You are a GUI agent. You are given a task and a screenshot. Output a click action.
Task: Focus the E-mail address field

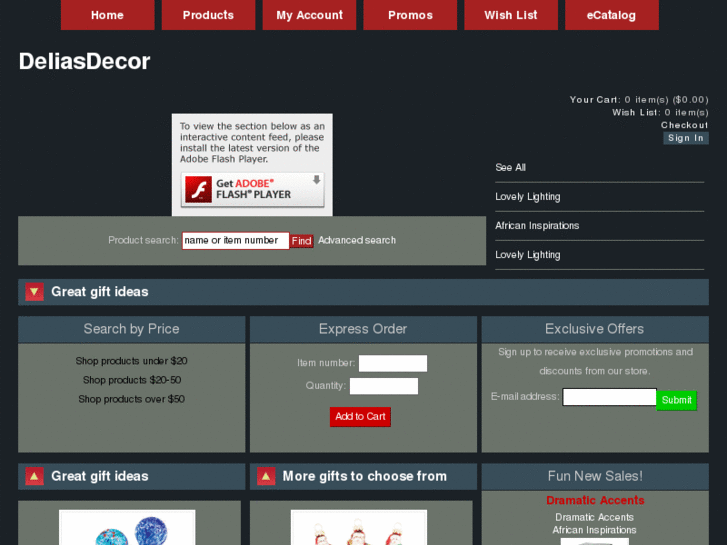pyautogui.click(x=609, y=397)
